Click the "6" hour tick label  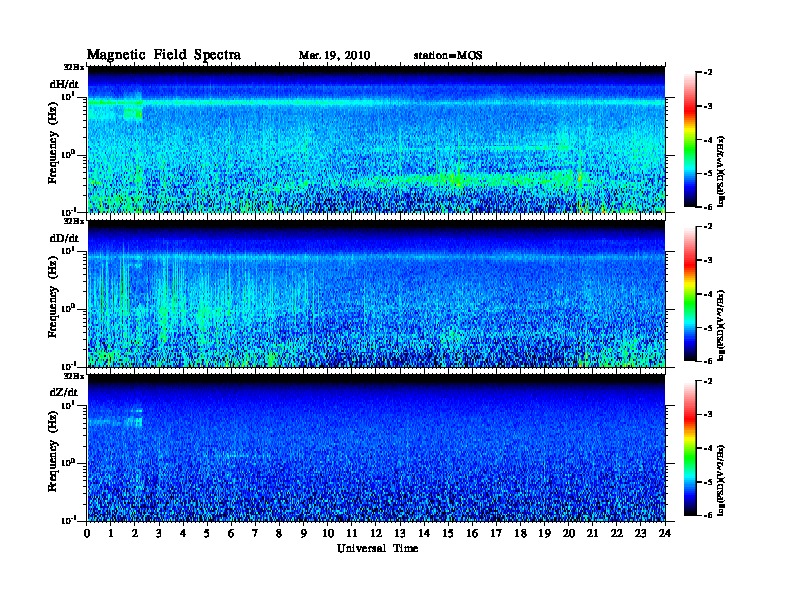tap(231, 534)
